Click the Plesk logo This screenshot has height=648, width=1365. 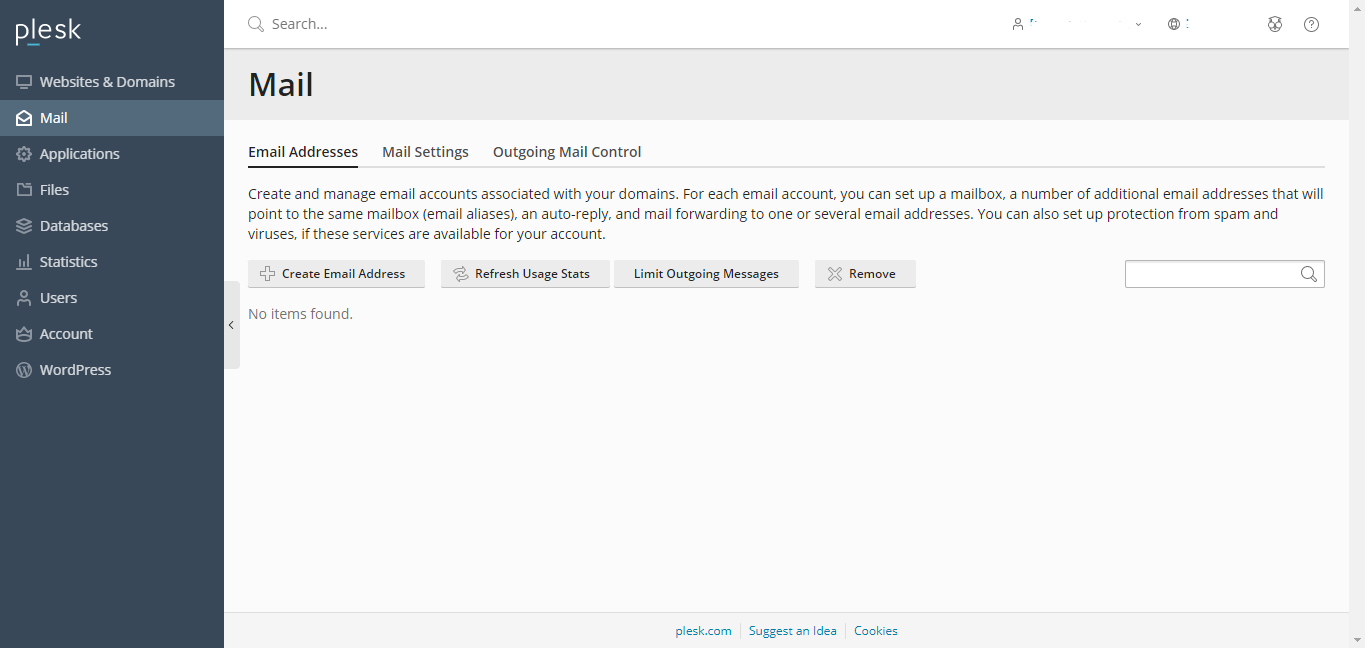coord(48,32)
